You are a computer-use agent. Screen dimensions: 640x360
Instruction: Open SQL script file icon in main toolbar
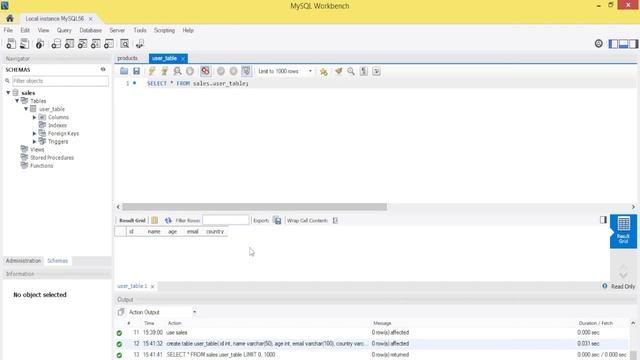click(24, 44)
